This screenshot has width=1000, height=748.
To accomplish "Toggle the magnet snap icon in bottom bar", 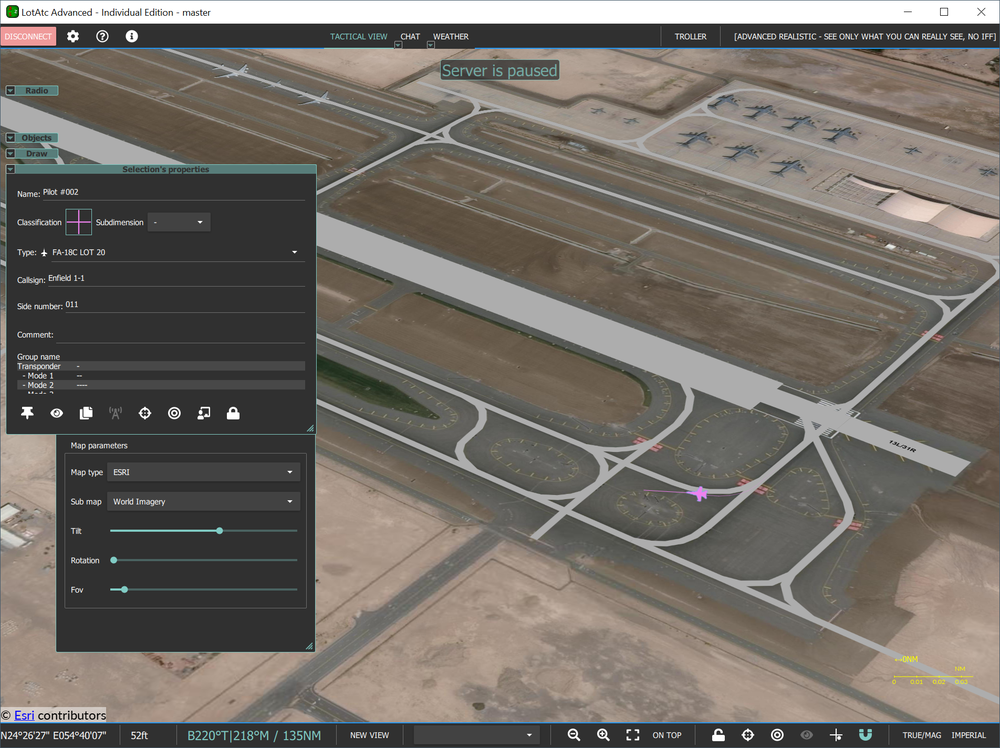I will [865, 735].
